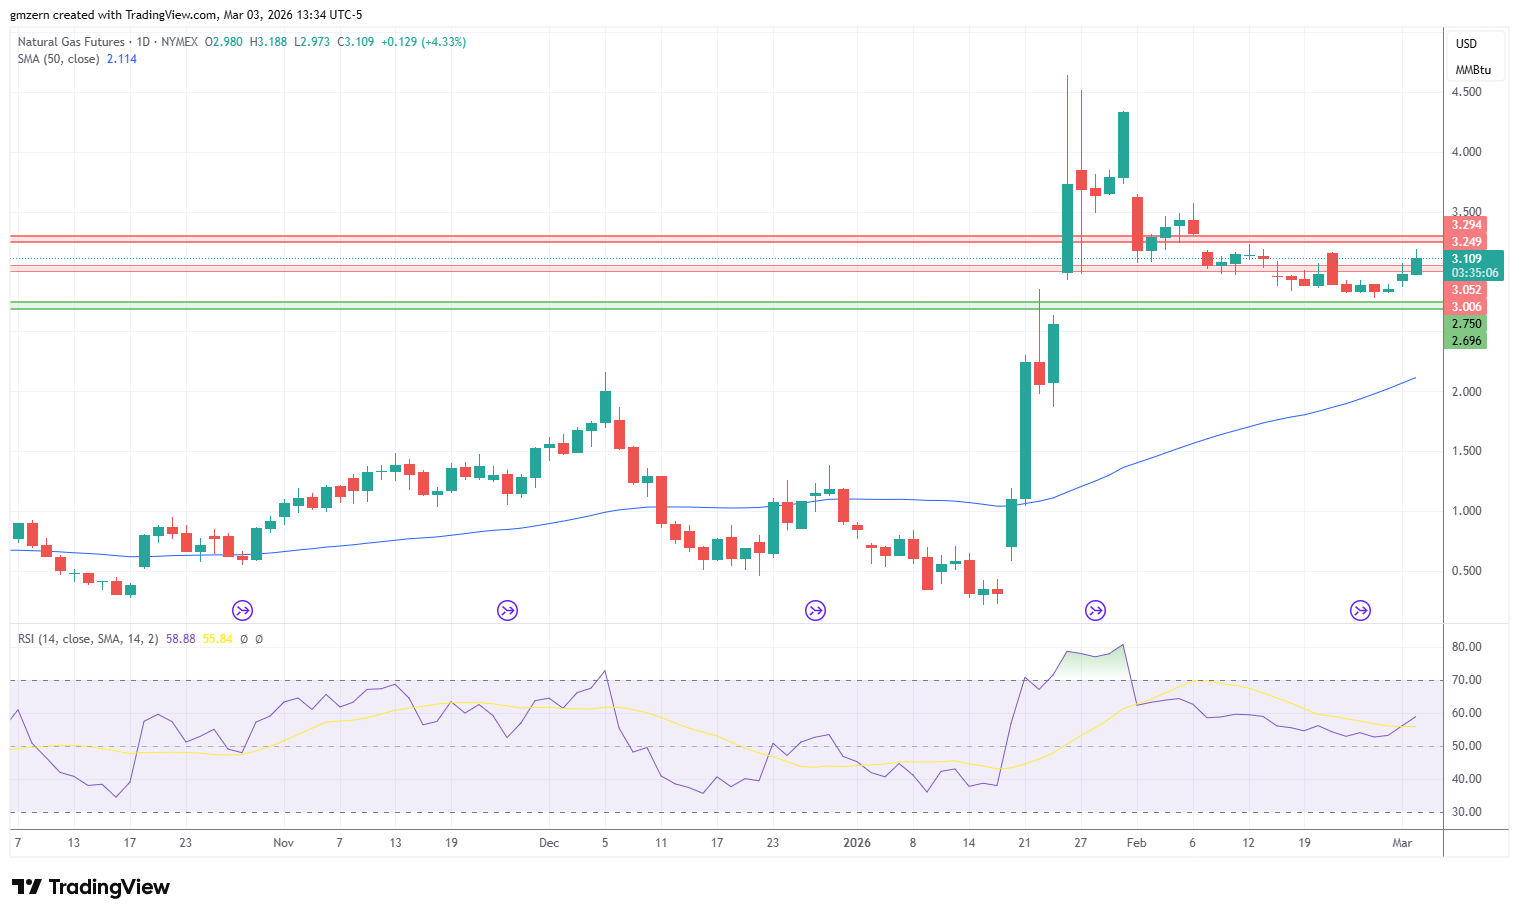Click the 2.696 green price label

tap(1466, 341)
